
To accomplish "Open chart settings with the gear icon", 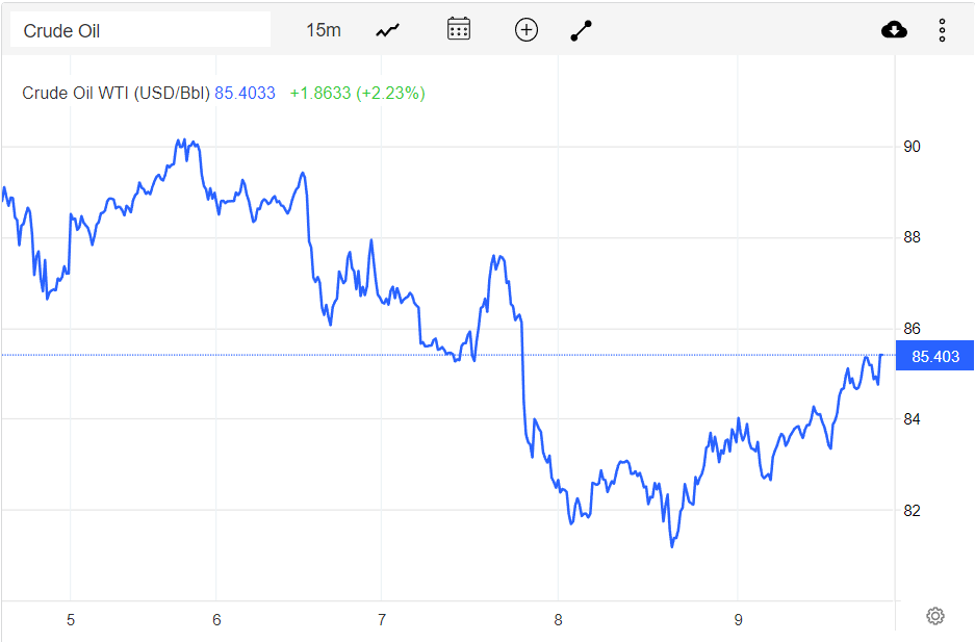I will (935, 617).
